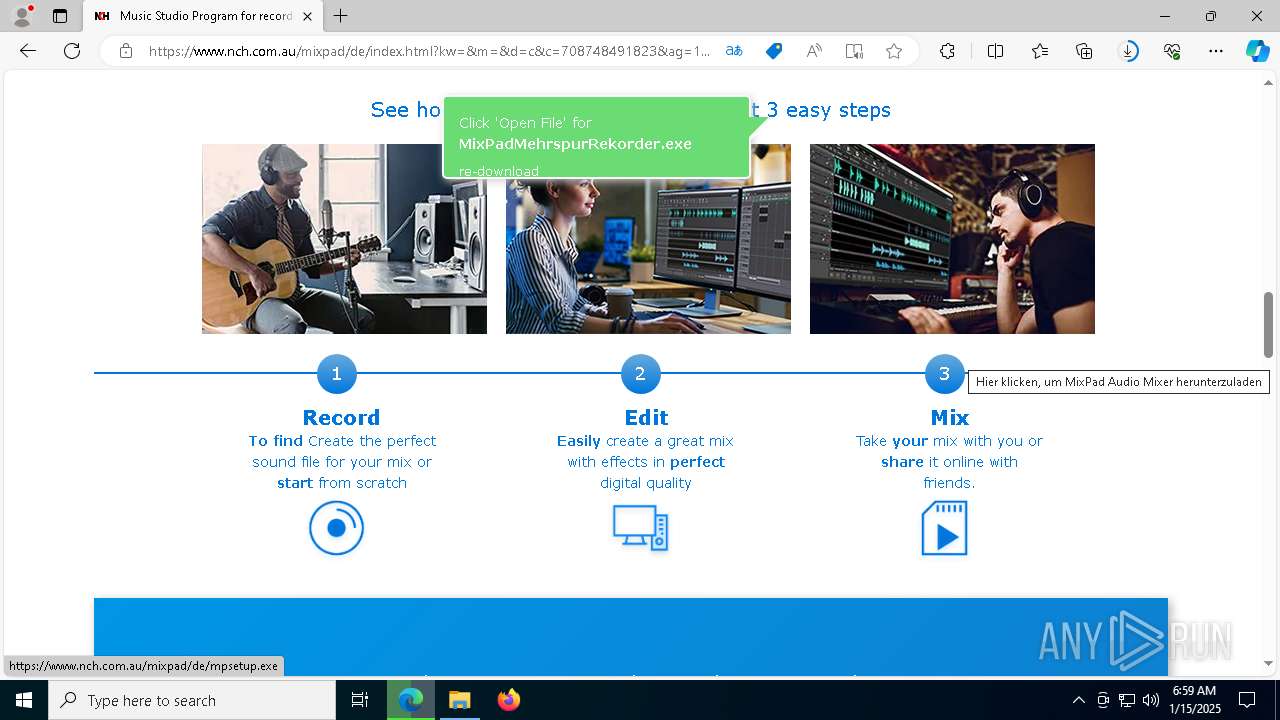The image size is (1280, 720).
Task: Open File Explorer from taskbar
Action: [x=459, y=700]
